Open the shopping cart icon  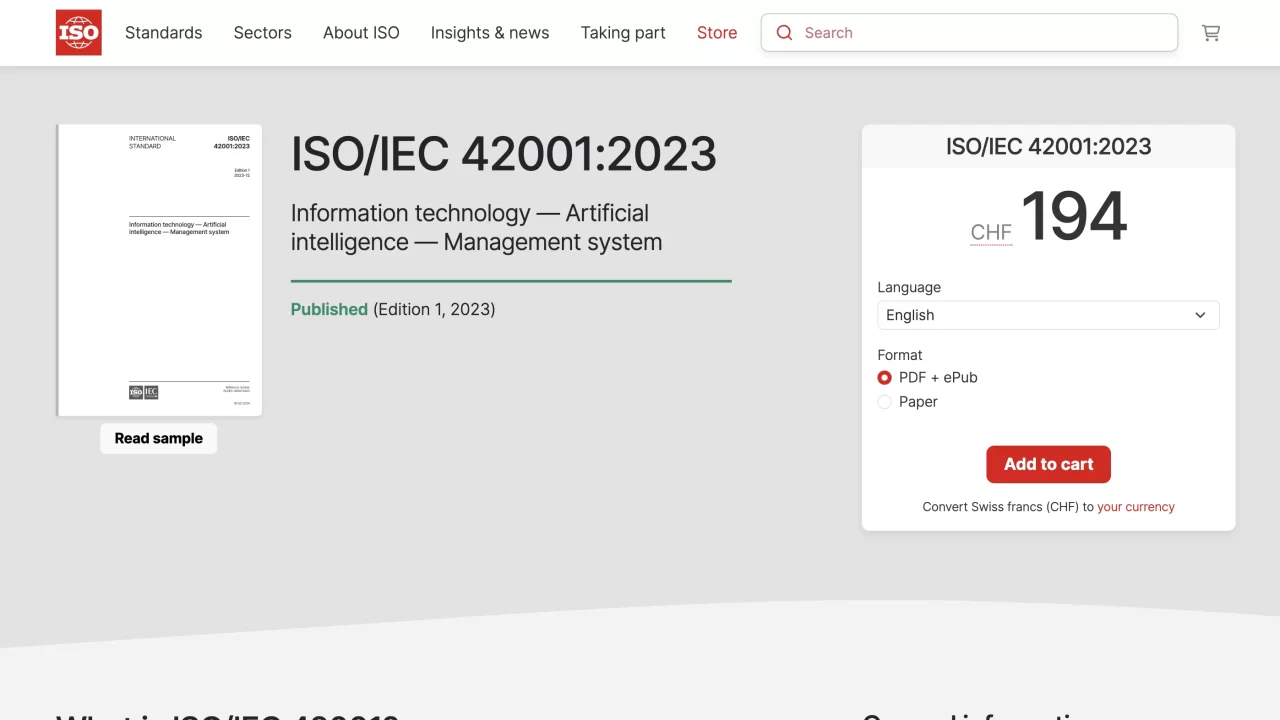coord(1211,33)
